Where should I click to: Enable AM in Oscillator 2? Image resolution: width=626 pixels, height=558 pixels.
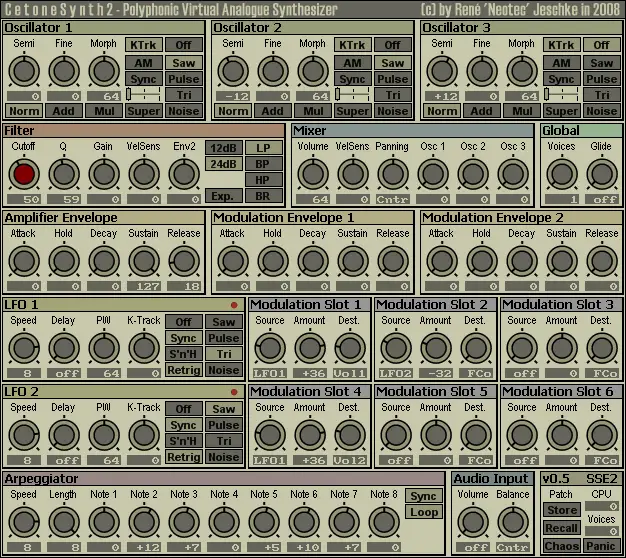pyautogui.click(x=353, y=63)
